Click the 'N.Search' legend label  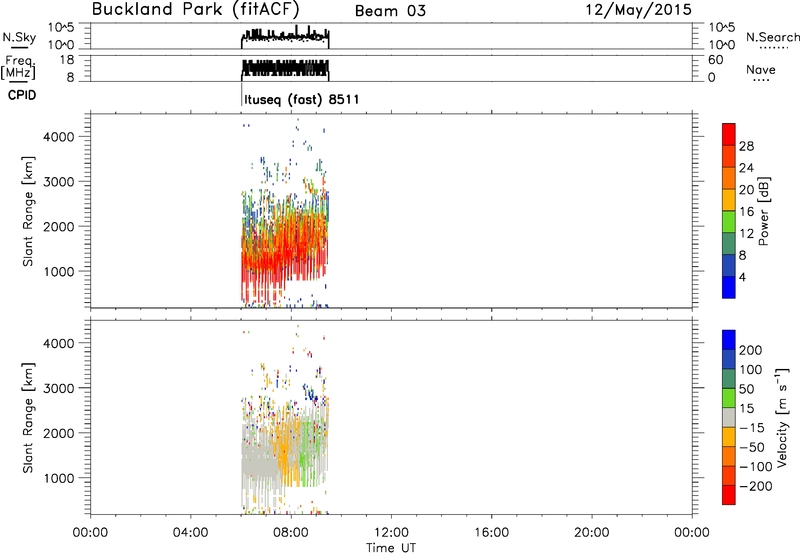click(772, 37)
